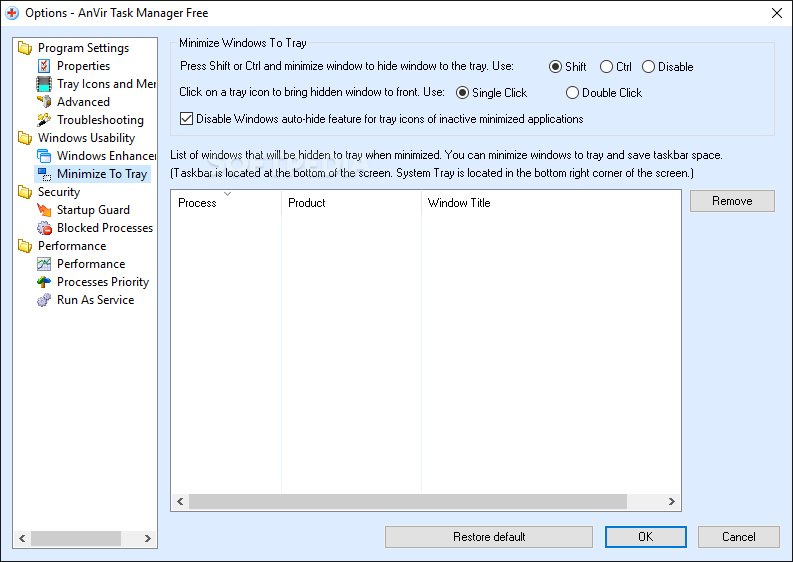Select the Shift radio option
This screenshot has width=793, height=562.
point(555,67)
